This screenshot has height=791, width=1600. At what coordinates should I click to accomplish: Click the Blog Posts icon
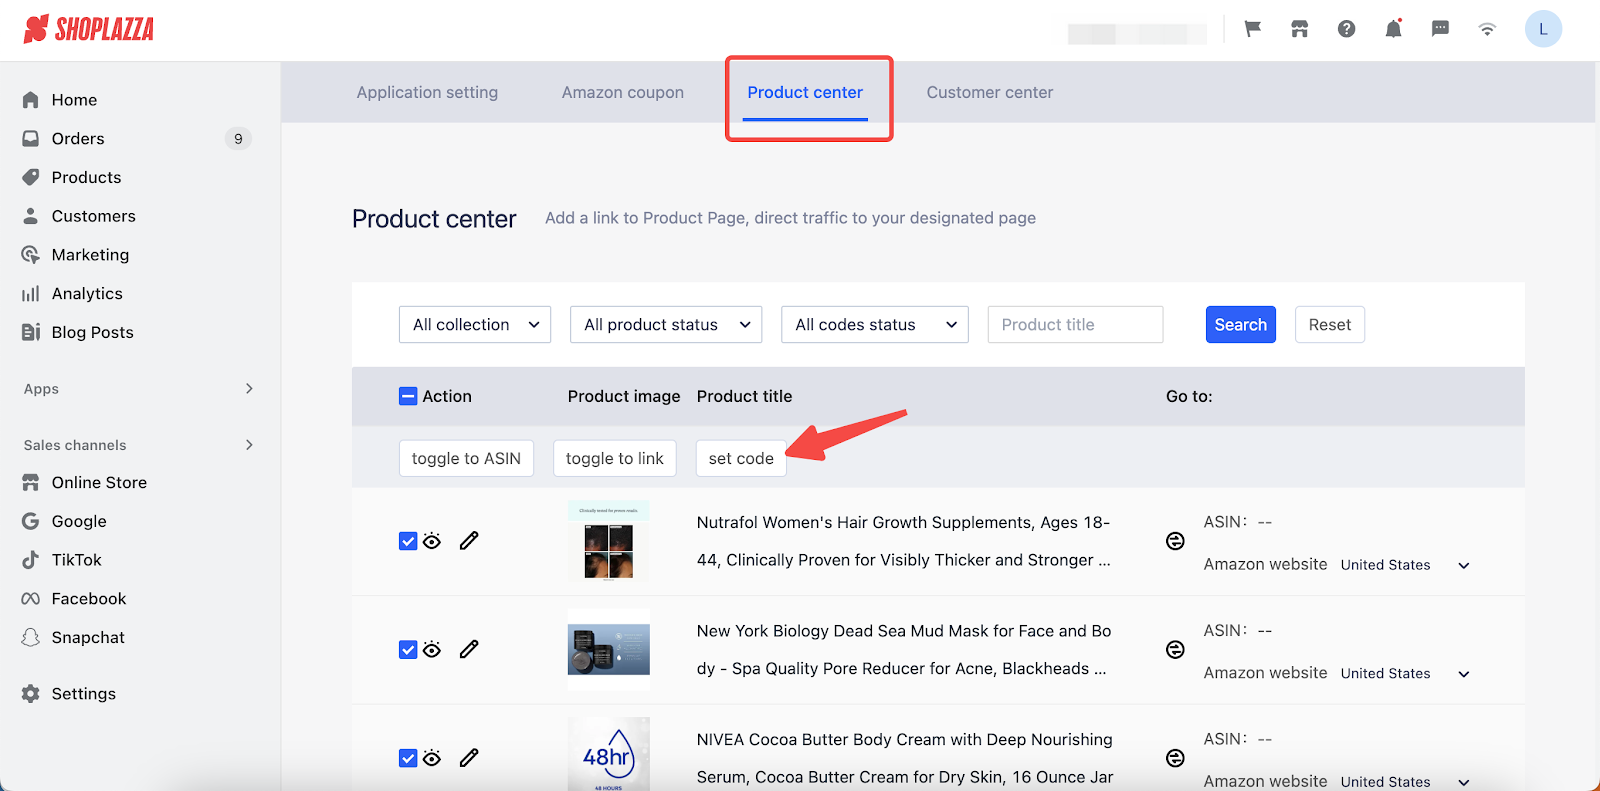click(x=31, y=332)
